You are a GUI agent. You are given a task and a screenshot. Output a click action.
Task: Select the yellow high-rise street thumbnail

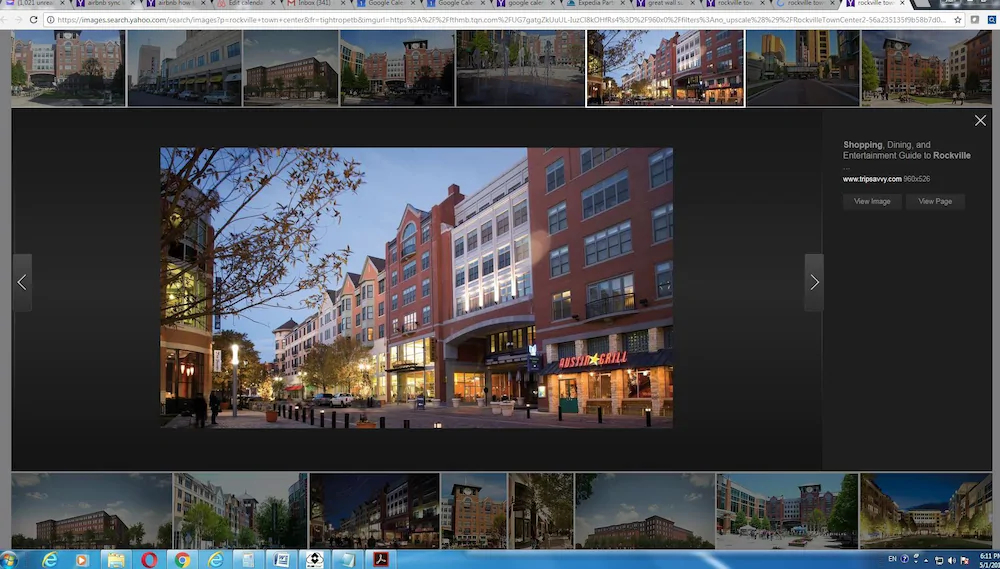[x=803, y=68]
